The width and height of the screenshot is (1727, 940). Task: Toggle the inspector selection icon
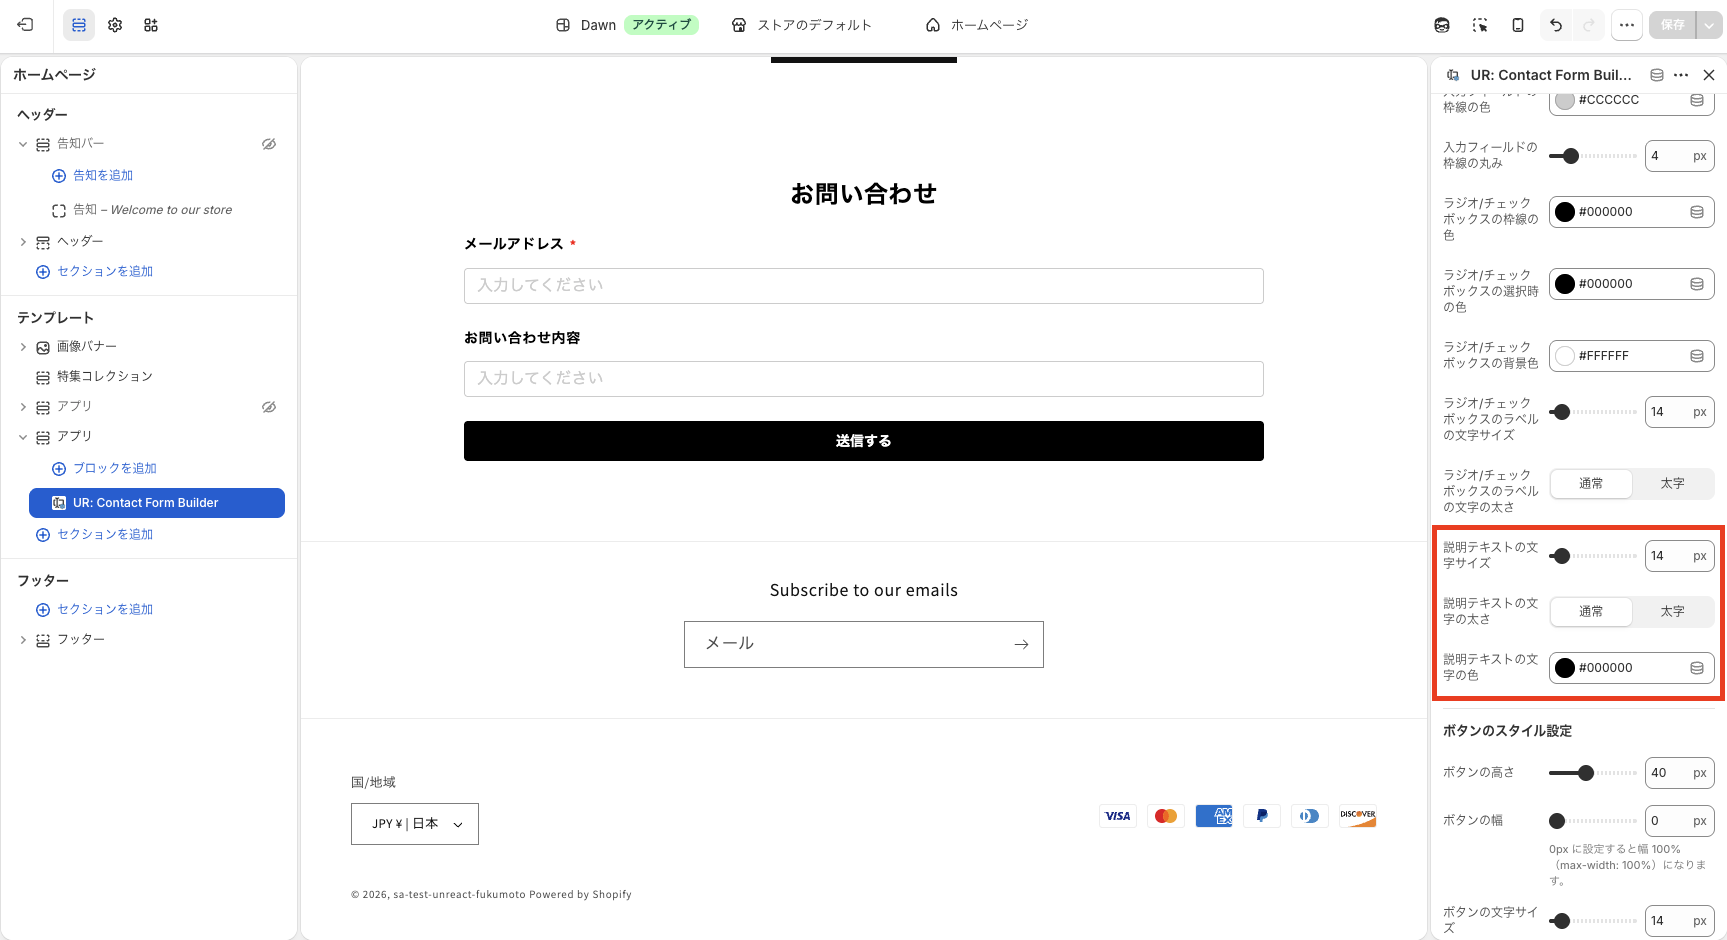coord(1480,25)
